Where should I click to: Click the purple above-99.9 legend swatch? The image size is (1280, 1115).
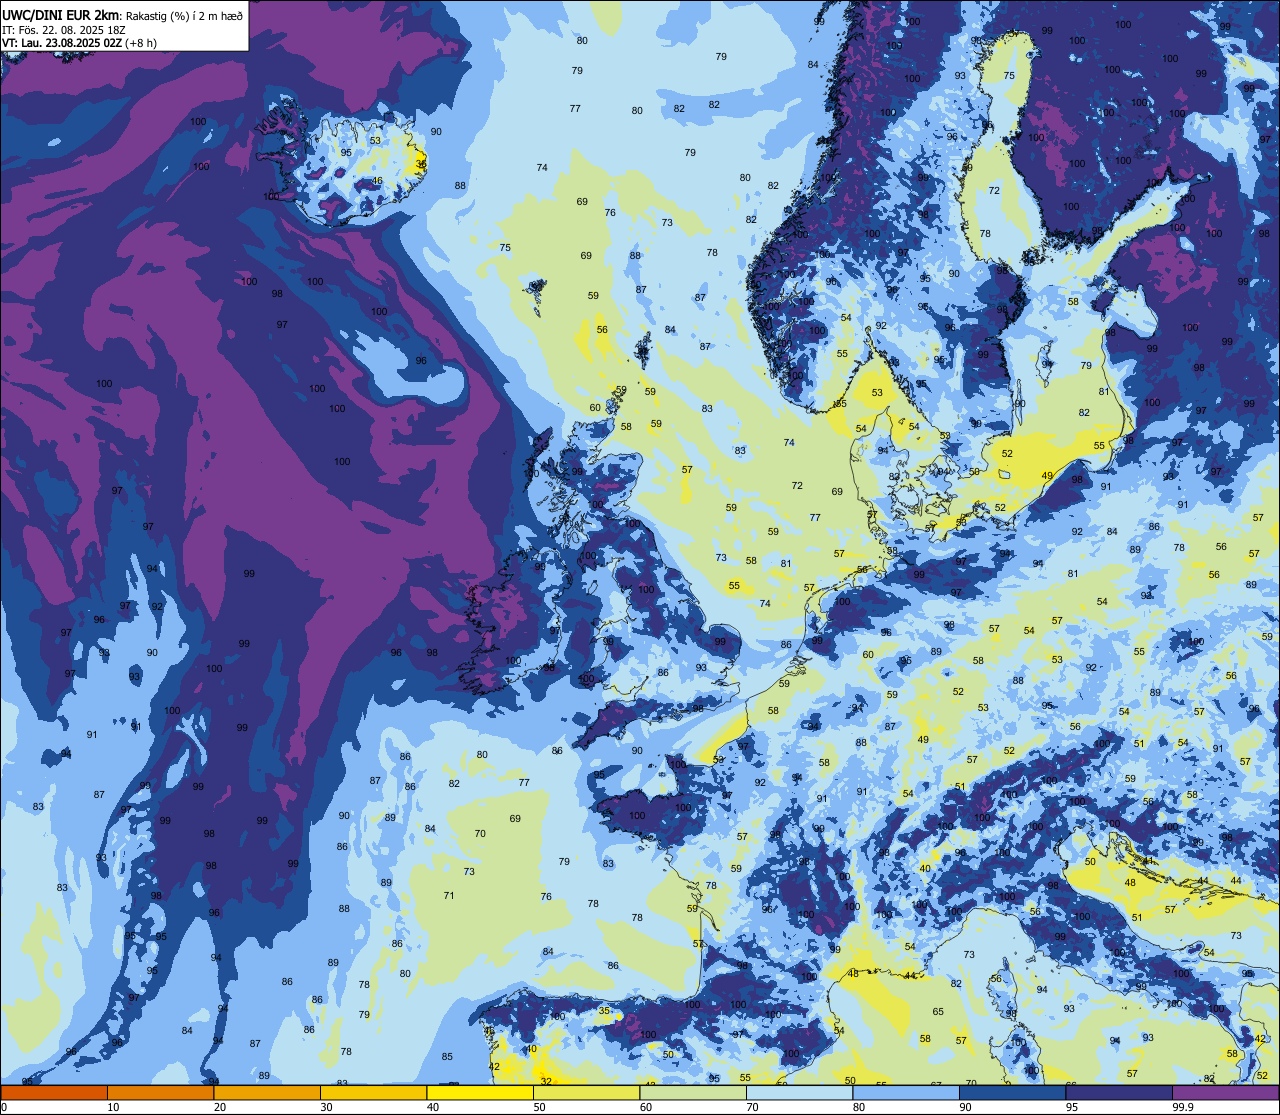click(1226, 1092)
